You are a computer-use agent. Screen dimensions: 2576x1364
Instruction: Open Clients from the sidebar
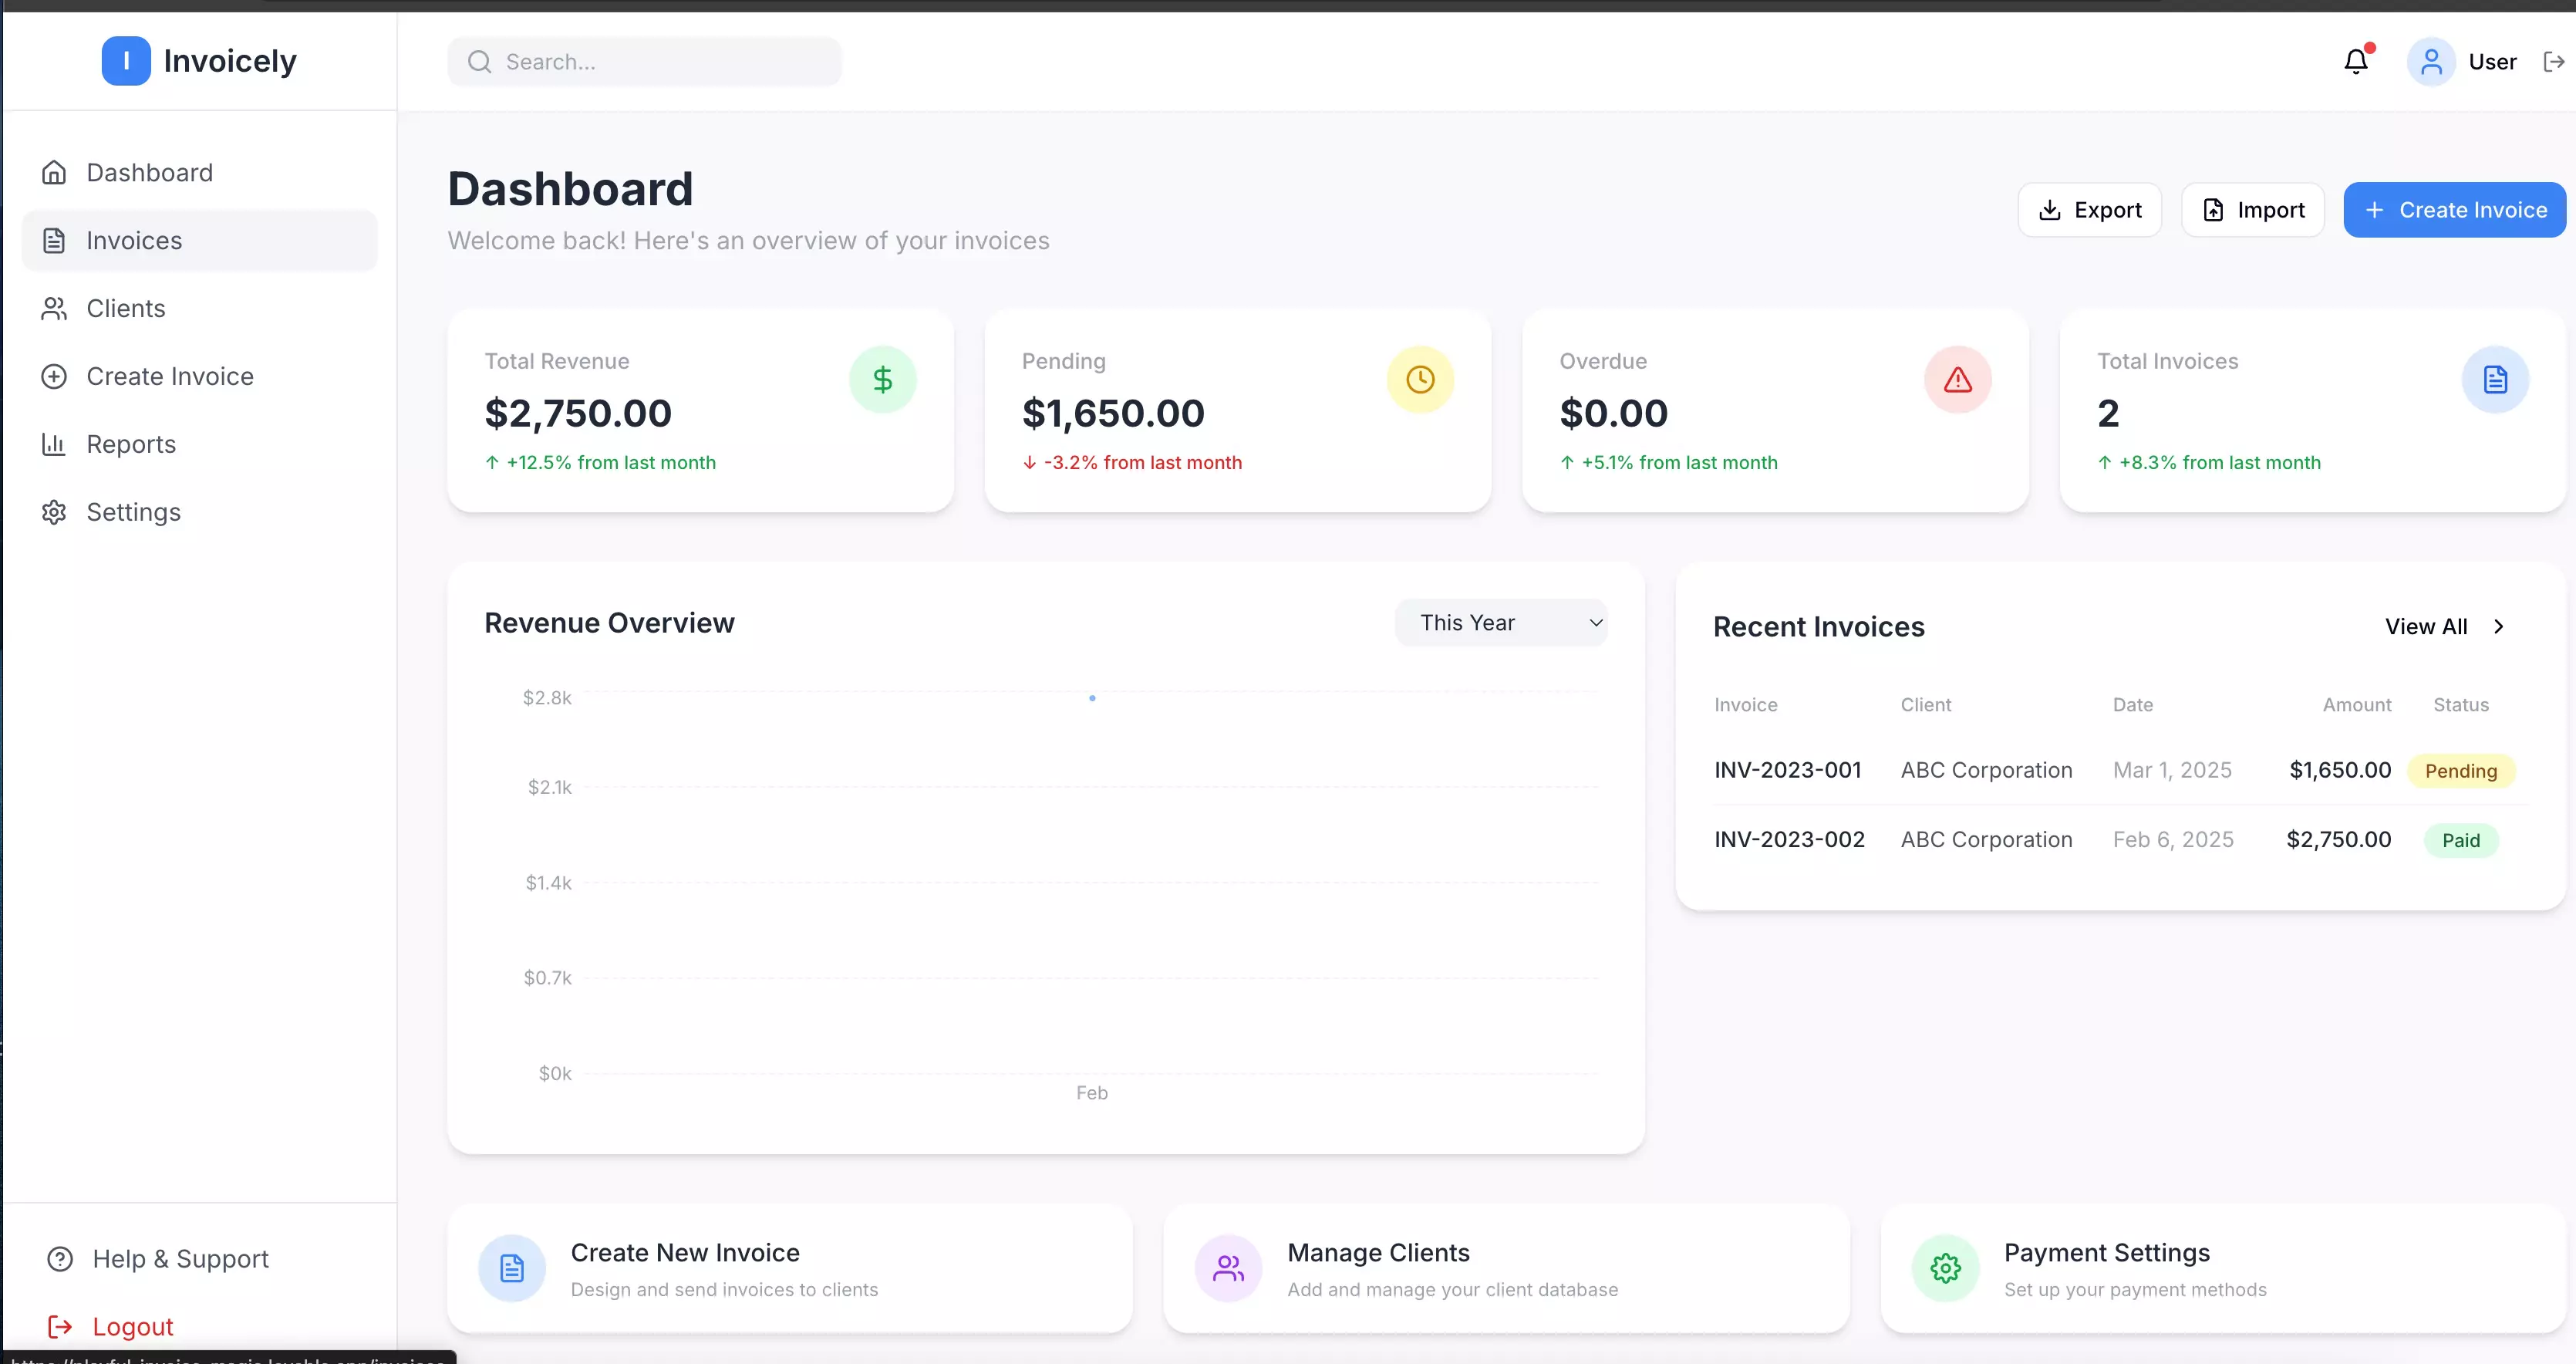pos(126,309)
